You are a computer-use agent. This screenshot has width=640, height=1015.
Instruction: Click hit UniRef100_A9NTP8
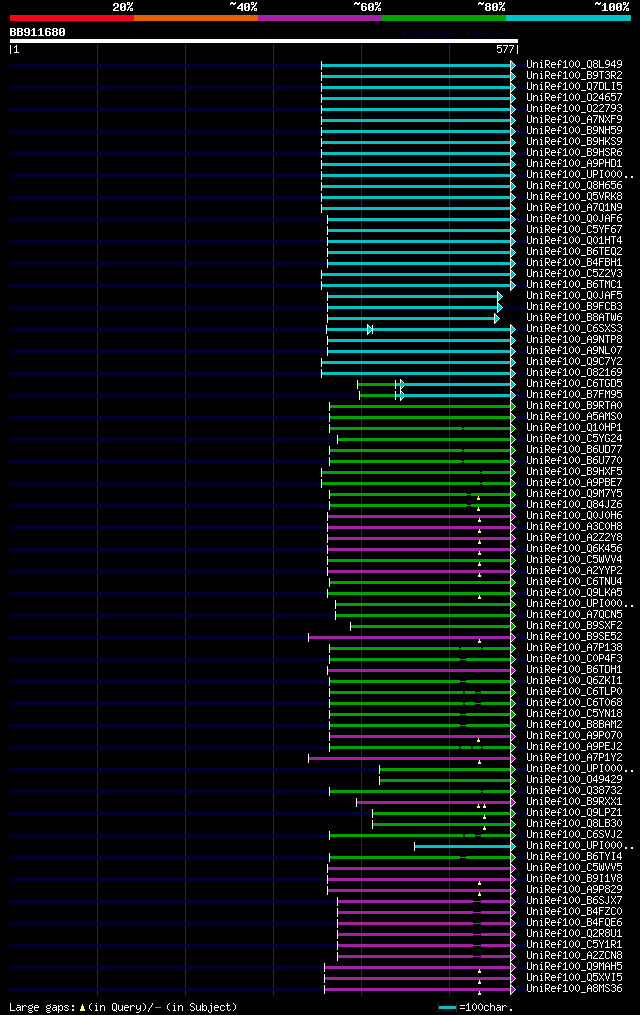(x=574, y=340)
